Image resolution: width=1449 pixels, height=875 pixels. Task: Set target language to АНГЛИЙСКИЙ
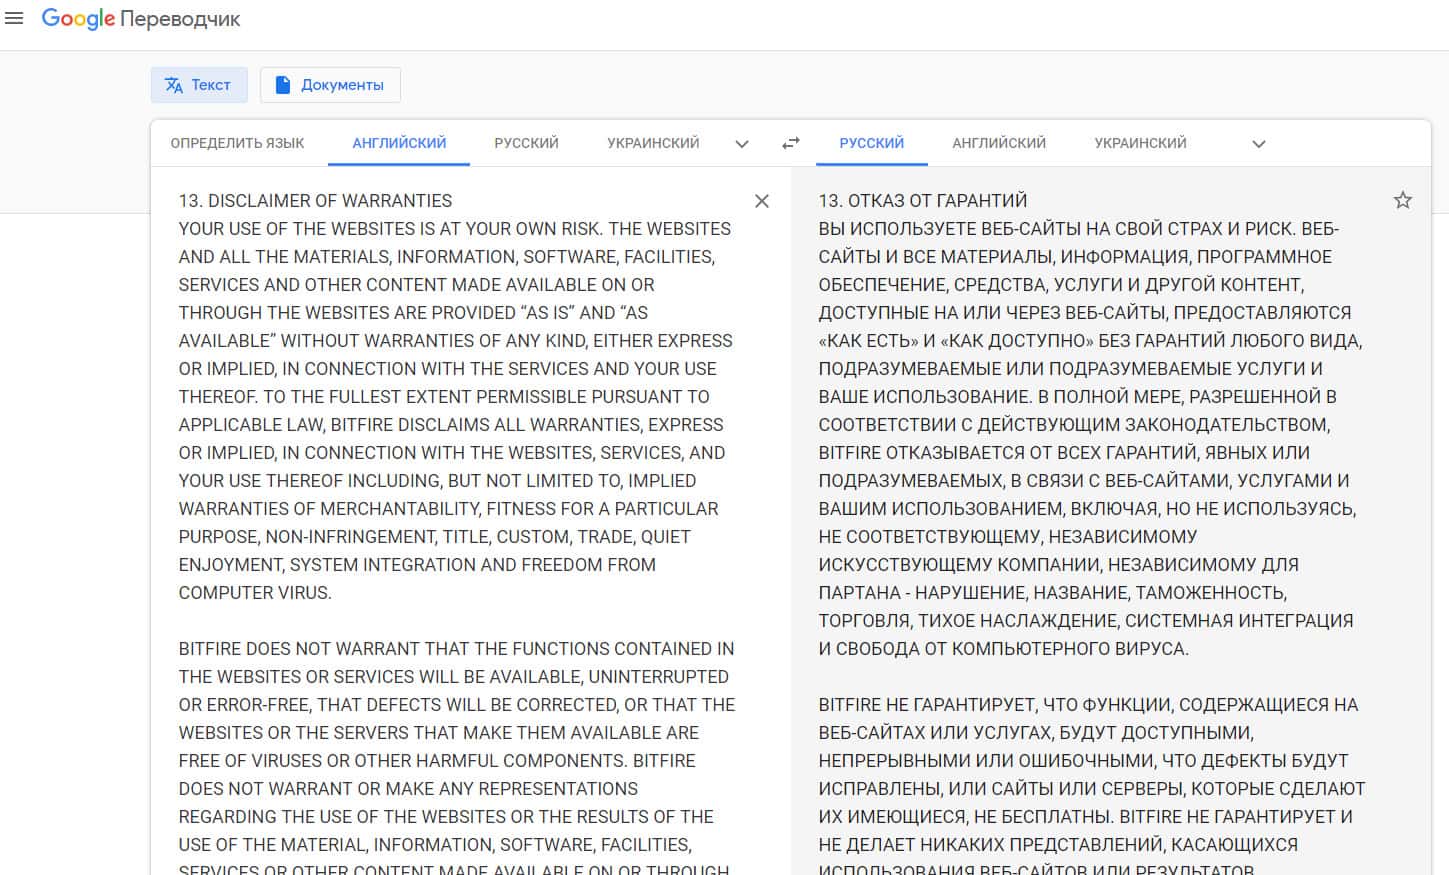pos(998,143)
